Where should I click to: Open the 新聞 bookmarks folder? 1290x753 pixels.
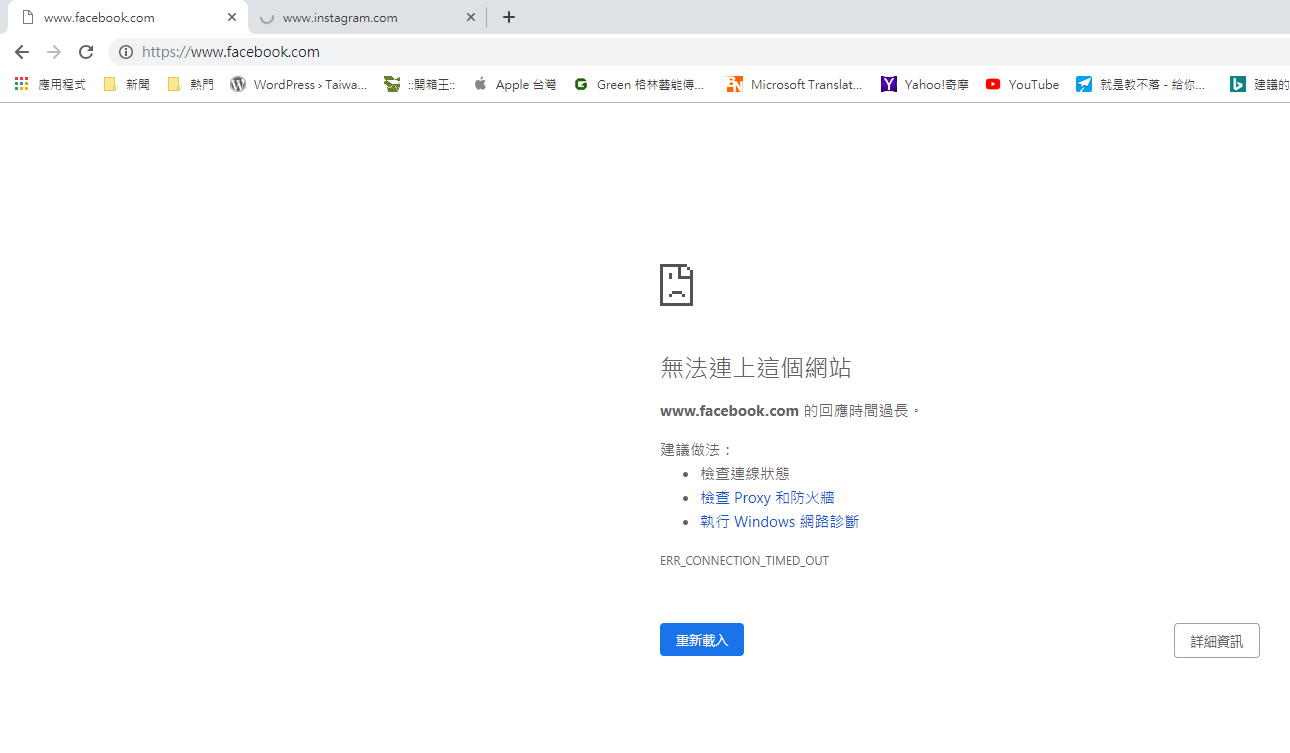coord(127,85)
